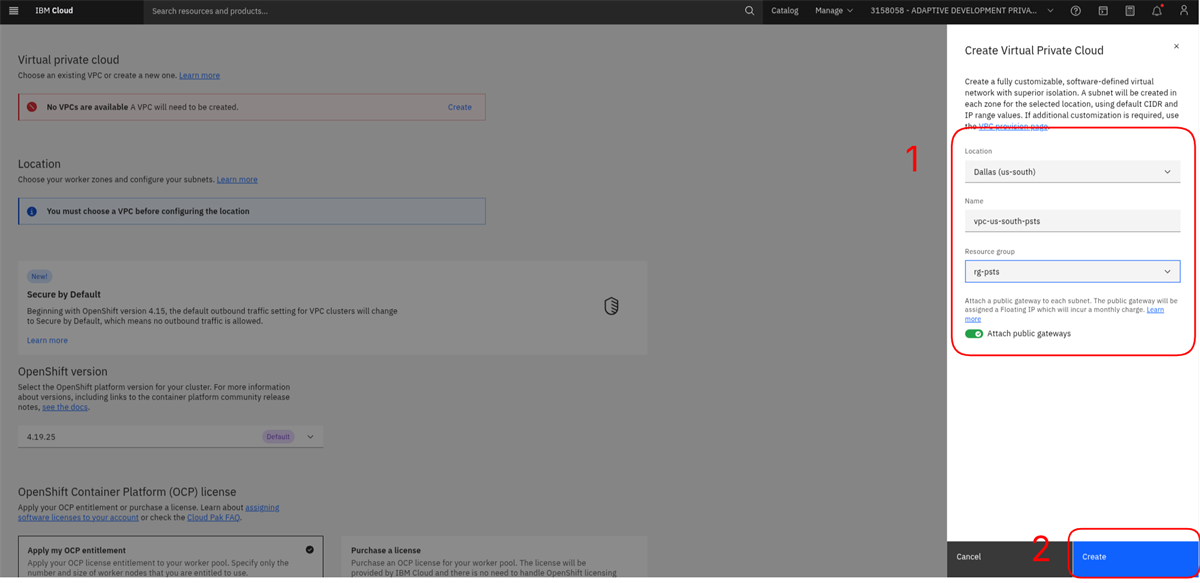This screenshot has width=1200, height=583.
Task: Open the cost estimator calculator icon
Action: 1130,11
